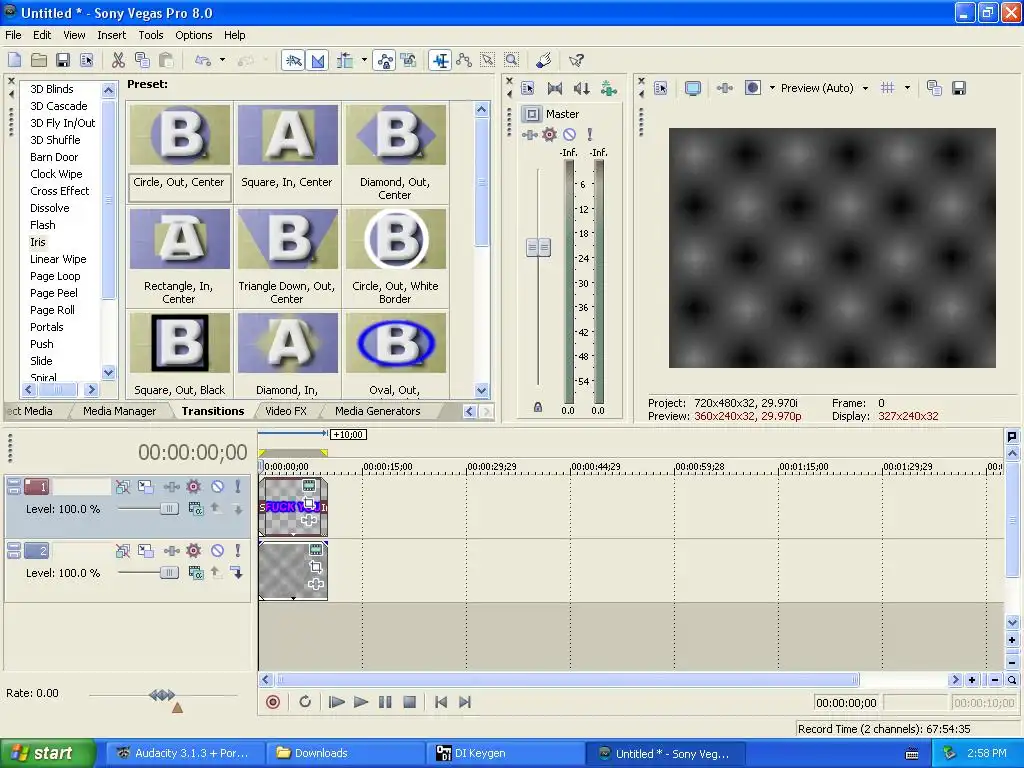Click Play From Start button

pyautogui.click(x=336, y=702)
